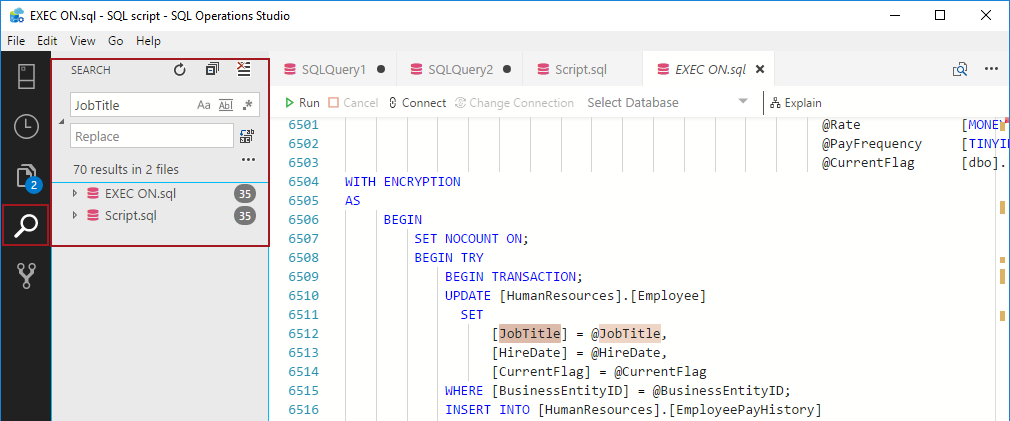Click Connect in the query toolbar
This screenshot has height=421, width=1010.
(x=417, y=103)
